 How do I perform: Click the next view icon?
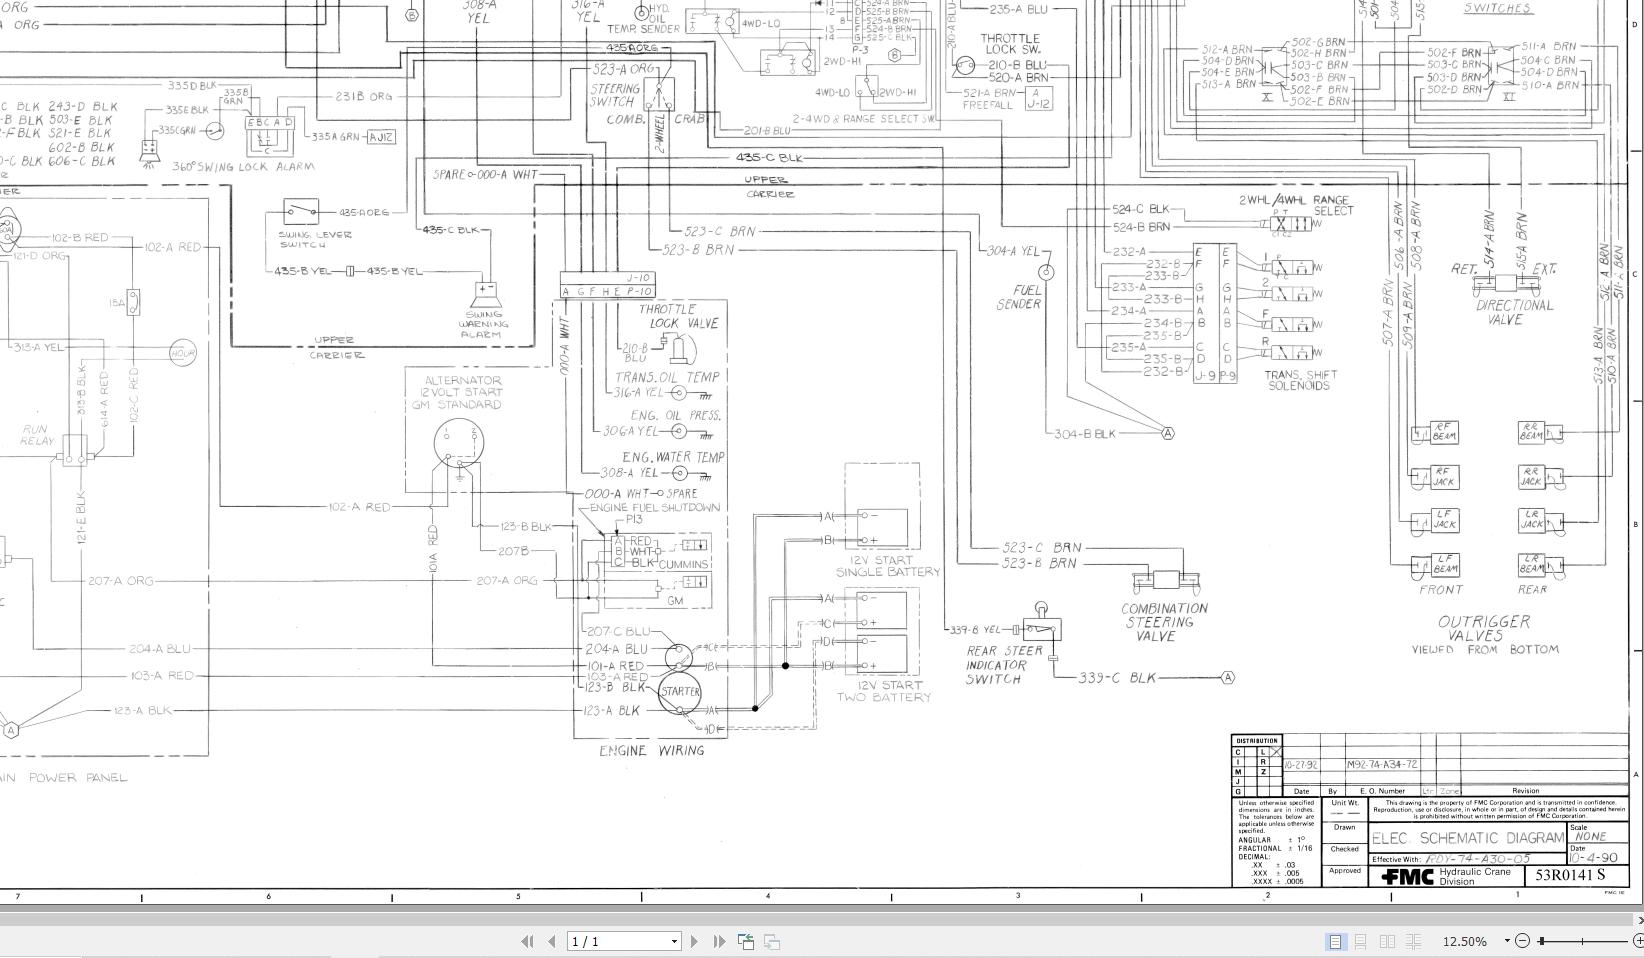(772, 941)
